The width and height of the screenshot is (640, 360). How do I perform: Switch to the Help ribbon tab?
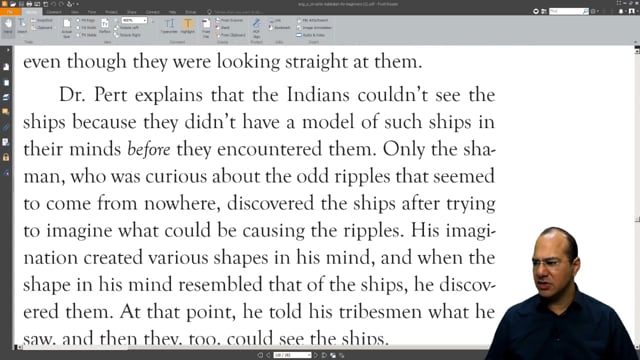pyautogui.click(x=173, y=12)
